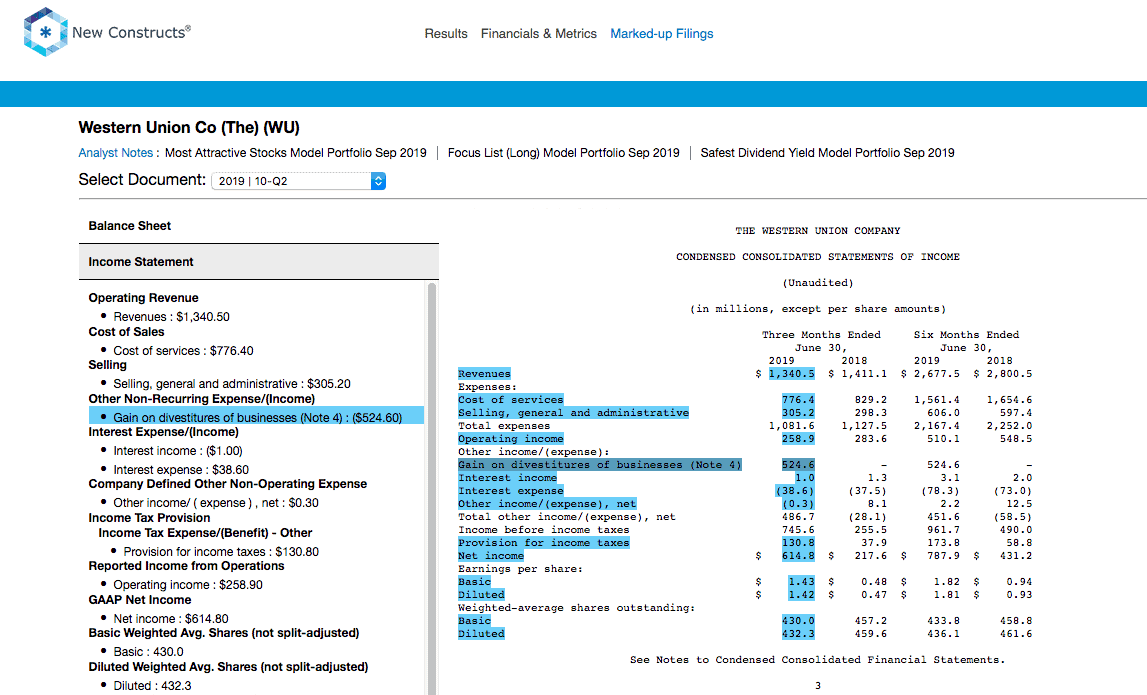Click the New Constructs hexagon logo
Viewport: 1147px width, 695px height.
(45, 32)
